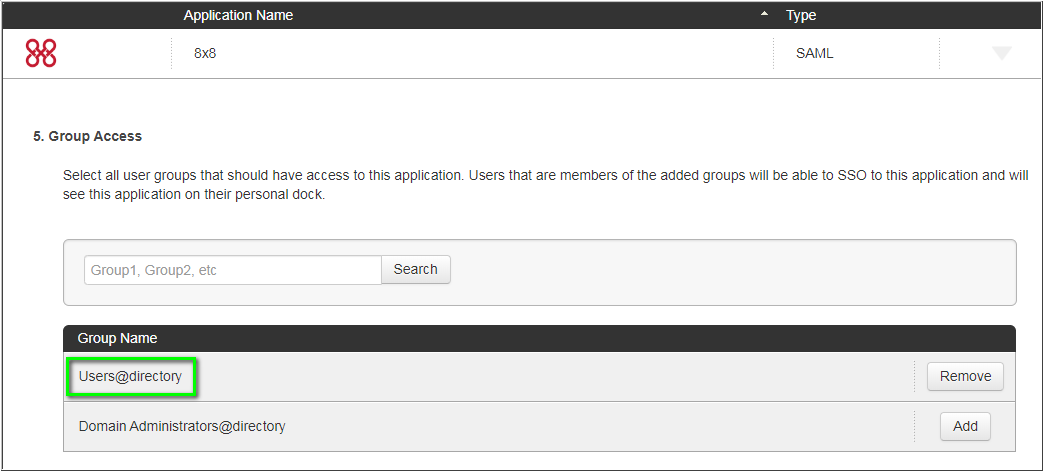1043x471 pixels.
Task: Click the group access description paragraph
Action: tap(545, 185)
